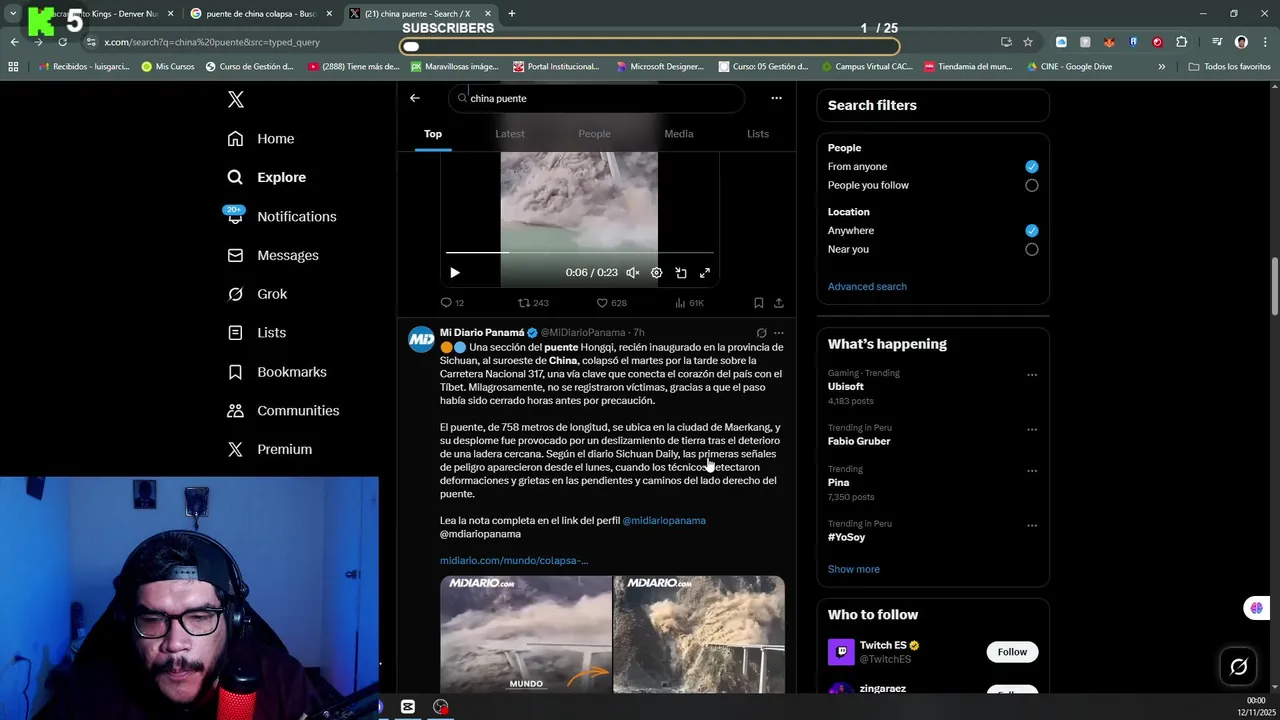1280x720 pixels.
Task: Open more options for Ubisoft trend
Action: (x=1032, y=375)
